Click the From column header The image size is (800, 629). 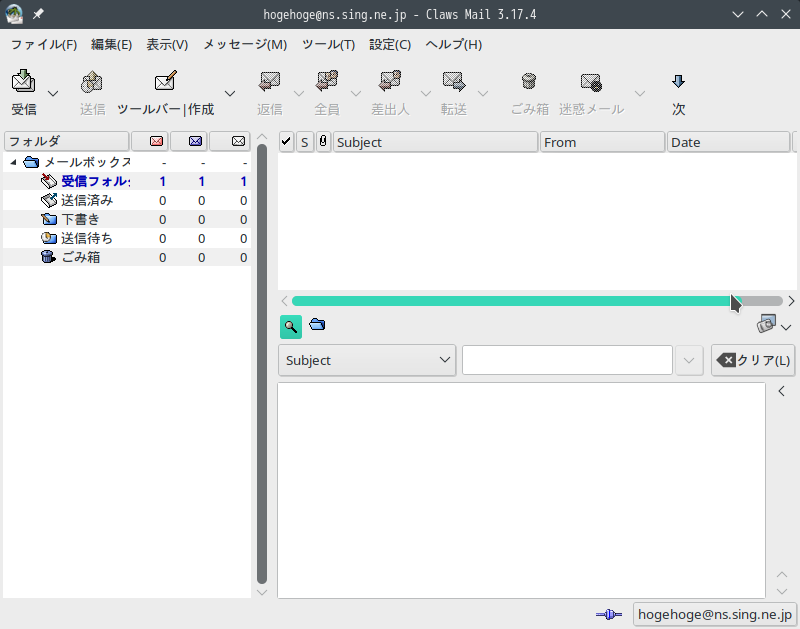(x=603, y=142)
